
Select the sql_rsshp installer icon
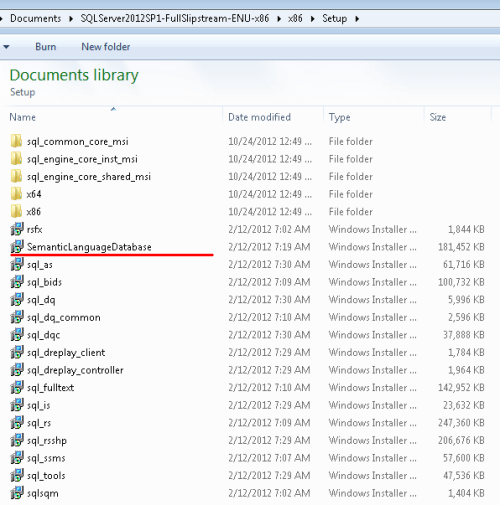(17, 440)
